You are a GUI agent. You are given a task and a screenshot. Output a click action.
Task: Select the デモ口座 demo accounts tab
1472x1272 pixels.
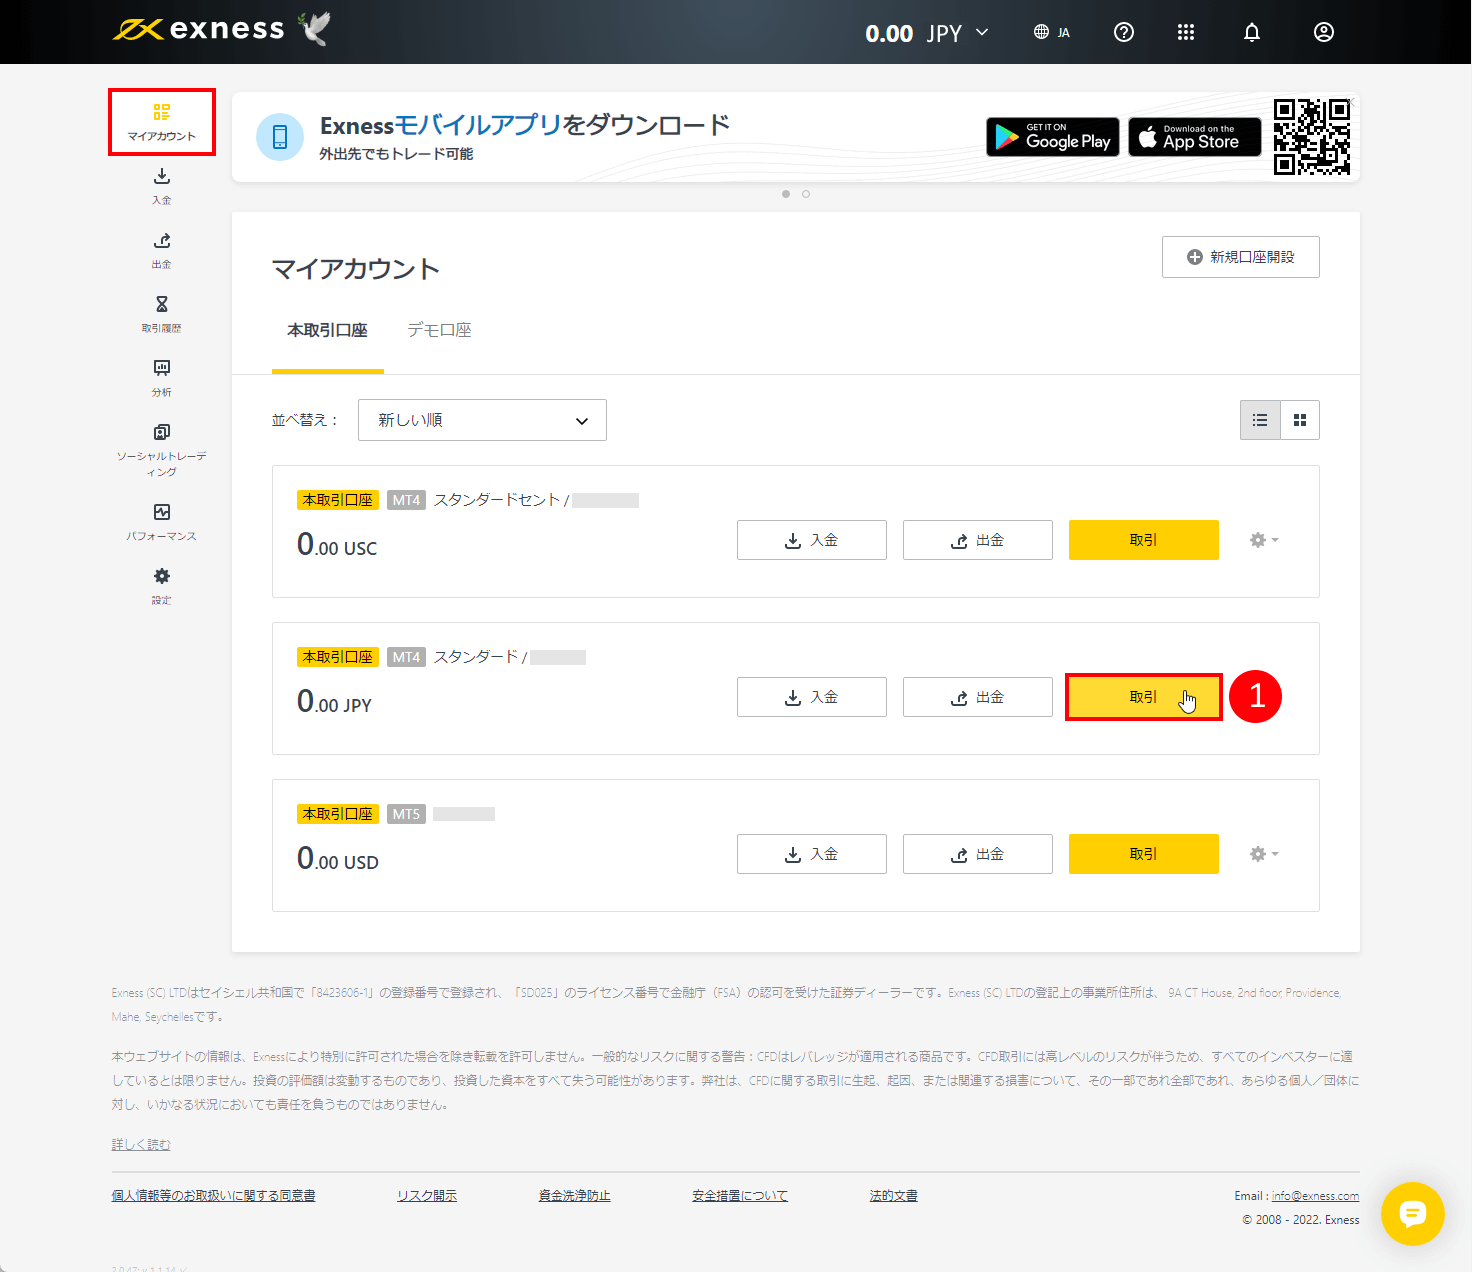(x=439, y=330)
